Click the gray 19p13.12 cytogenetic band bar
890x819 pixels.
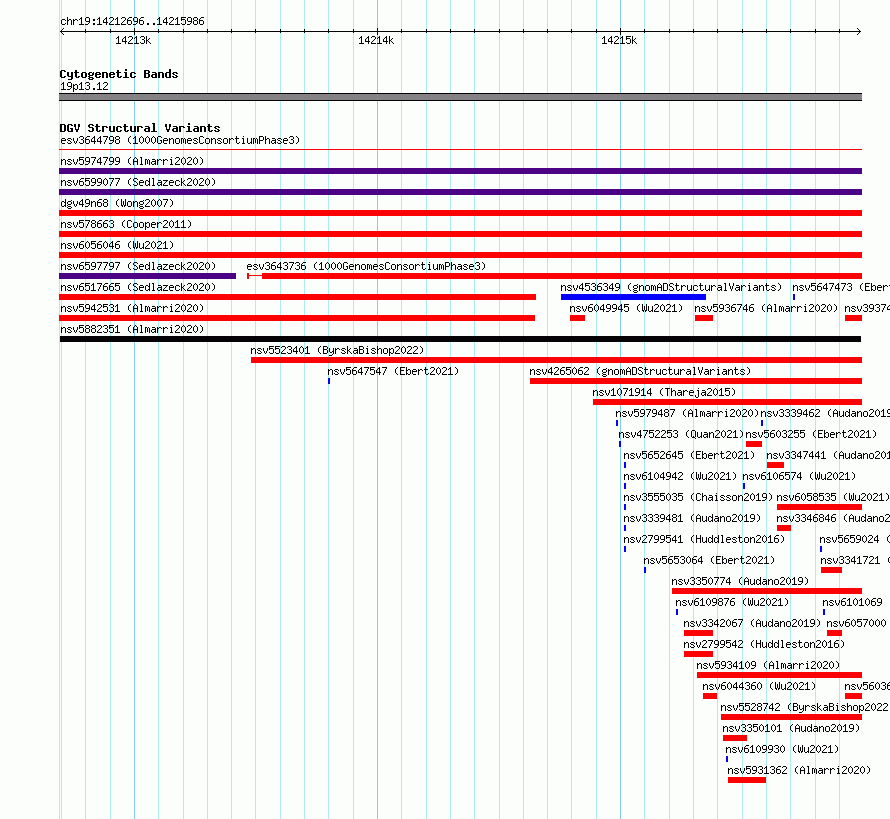460,97
